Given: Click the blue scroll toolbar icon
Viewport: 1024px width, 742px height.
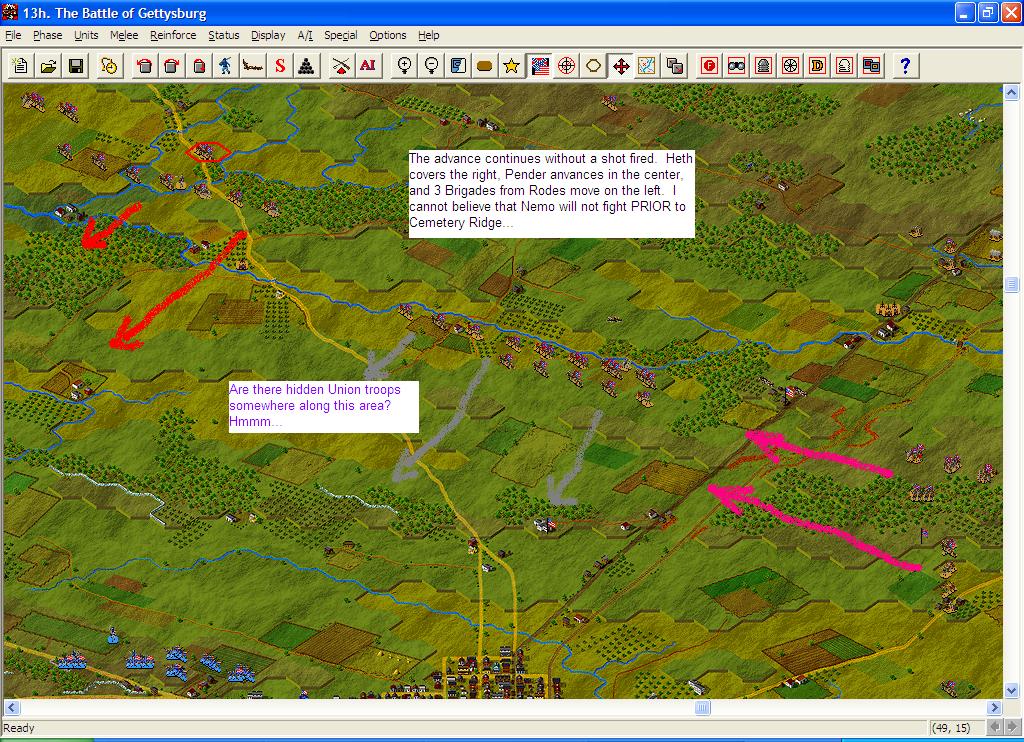Looking at the screenshot, I should tap(458, 65).
